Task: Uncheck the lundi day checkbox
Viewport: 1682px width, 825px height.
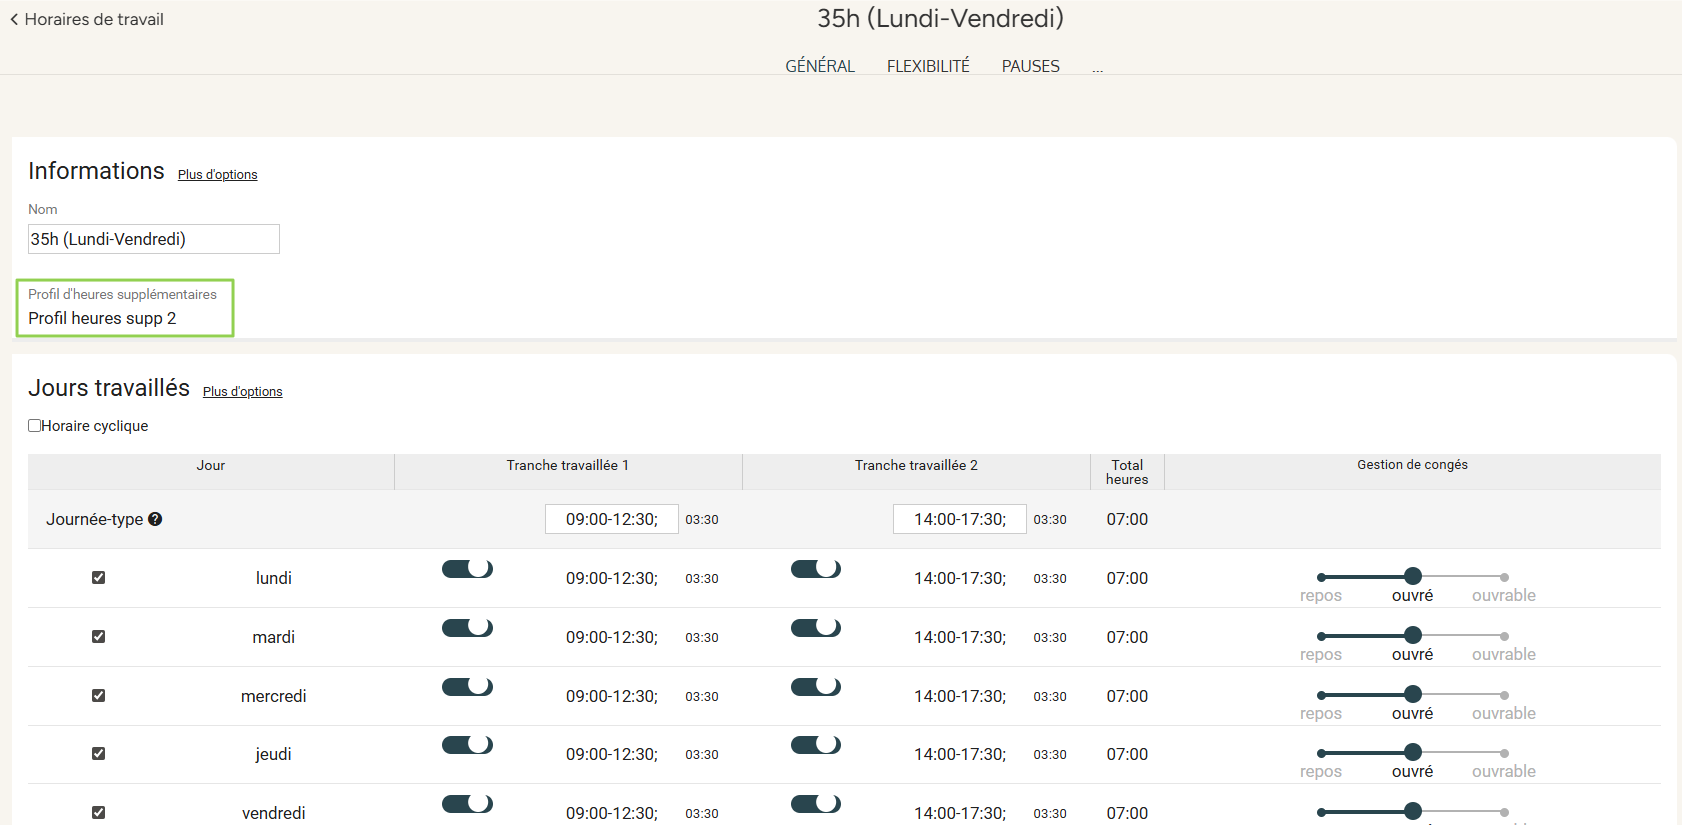Action: [98, 577]
